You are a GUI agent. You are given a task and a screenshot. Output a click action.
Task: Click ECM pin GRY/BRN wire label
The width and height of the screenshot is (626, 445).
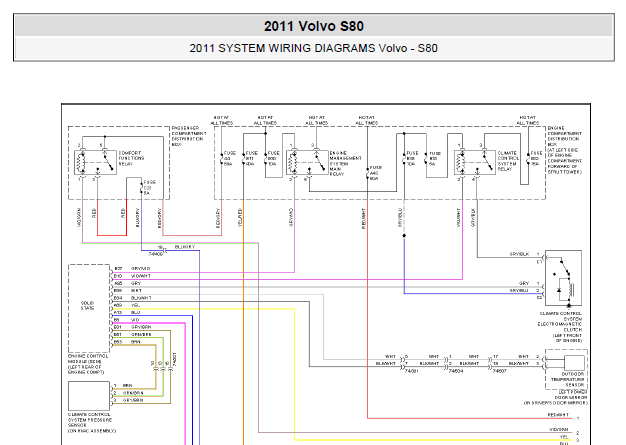coord(141,327)
